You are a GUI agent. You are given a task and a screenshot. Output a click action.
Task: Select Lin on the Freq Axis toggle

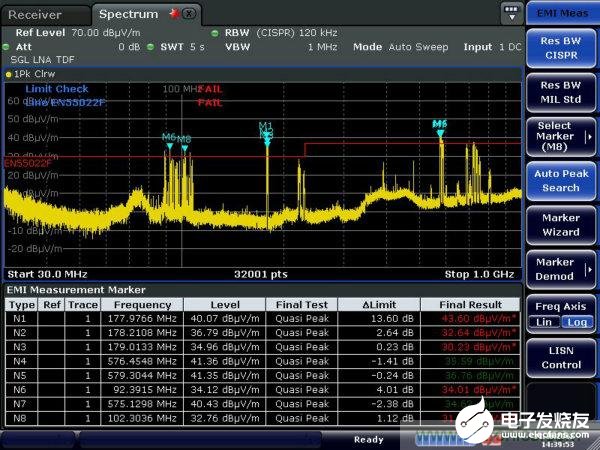543,322
